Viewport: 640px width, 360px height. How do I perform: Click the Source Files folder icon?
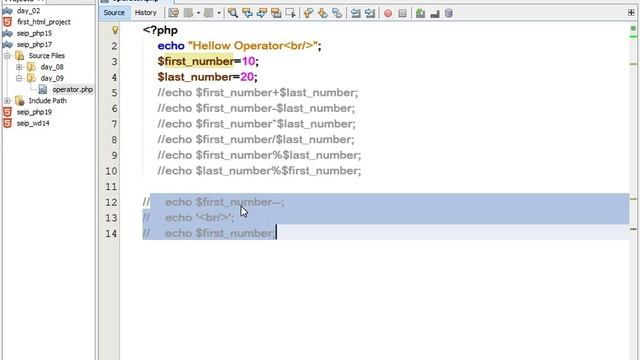tap(19, 56)
